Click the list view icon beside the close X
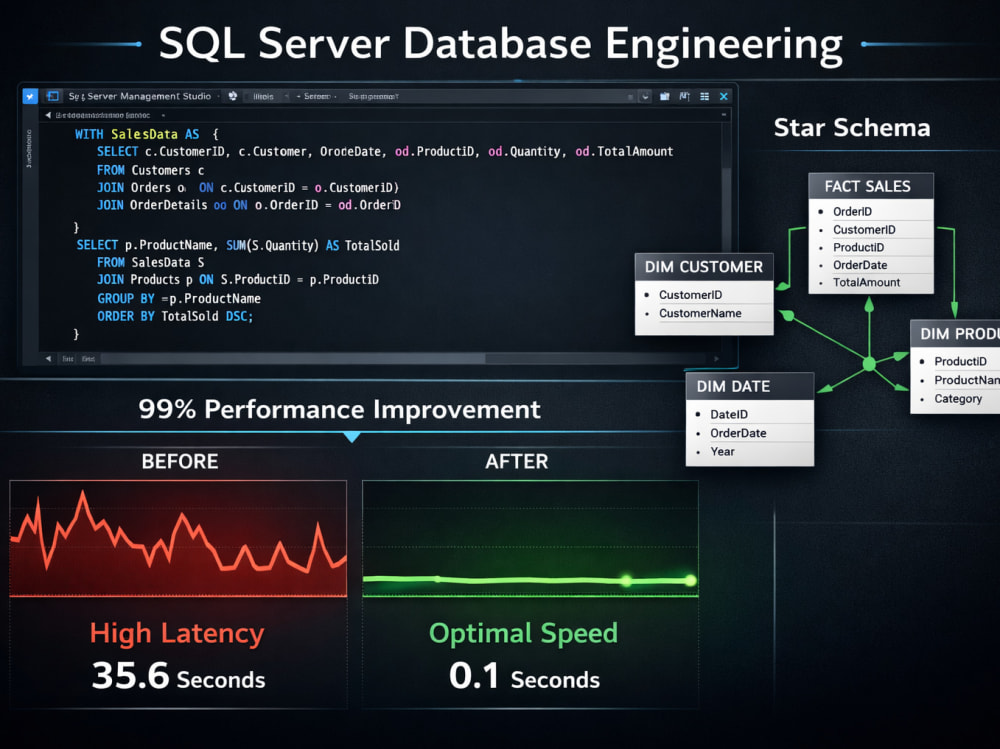 [705, 96]
